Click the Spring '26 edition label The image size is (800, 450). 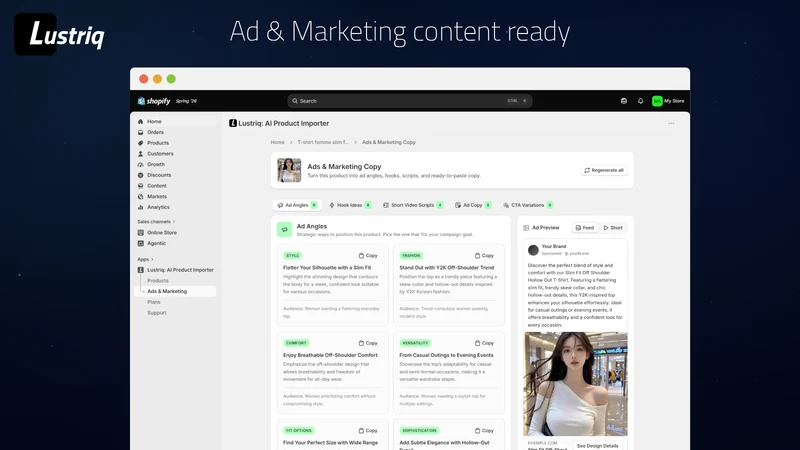[x=186, y=101]
